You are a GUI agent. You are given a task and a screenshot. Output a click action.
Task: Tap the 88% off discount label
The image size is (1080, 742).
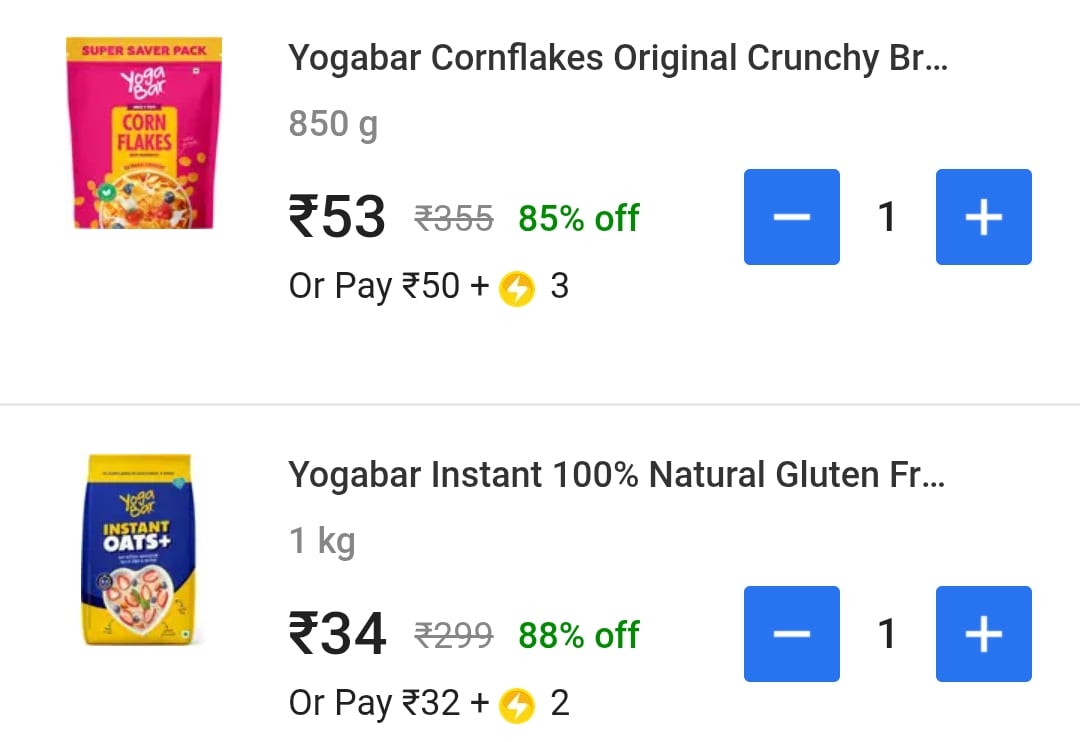point(579,635)
